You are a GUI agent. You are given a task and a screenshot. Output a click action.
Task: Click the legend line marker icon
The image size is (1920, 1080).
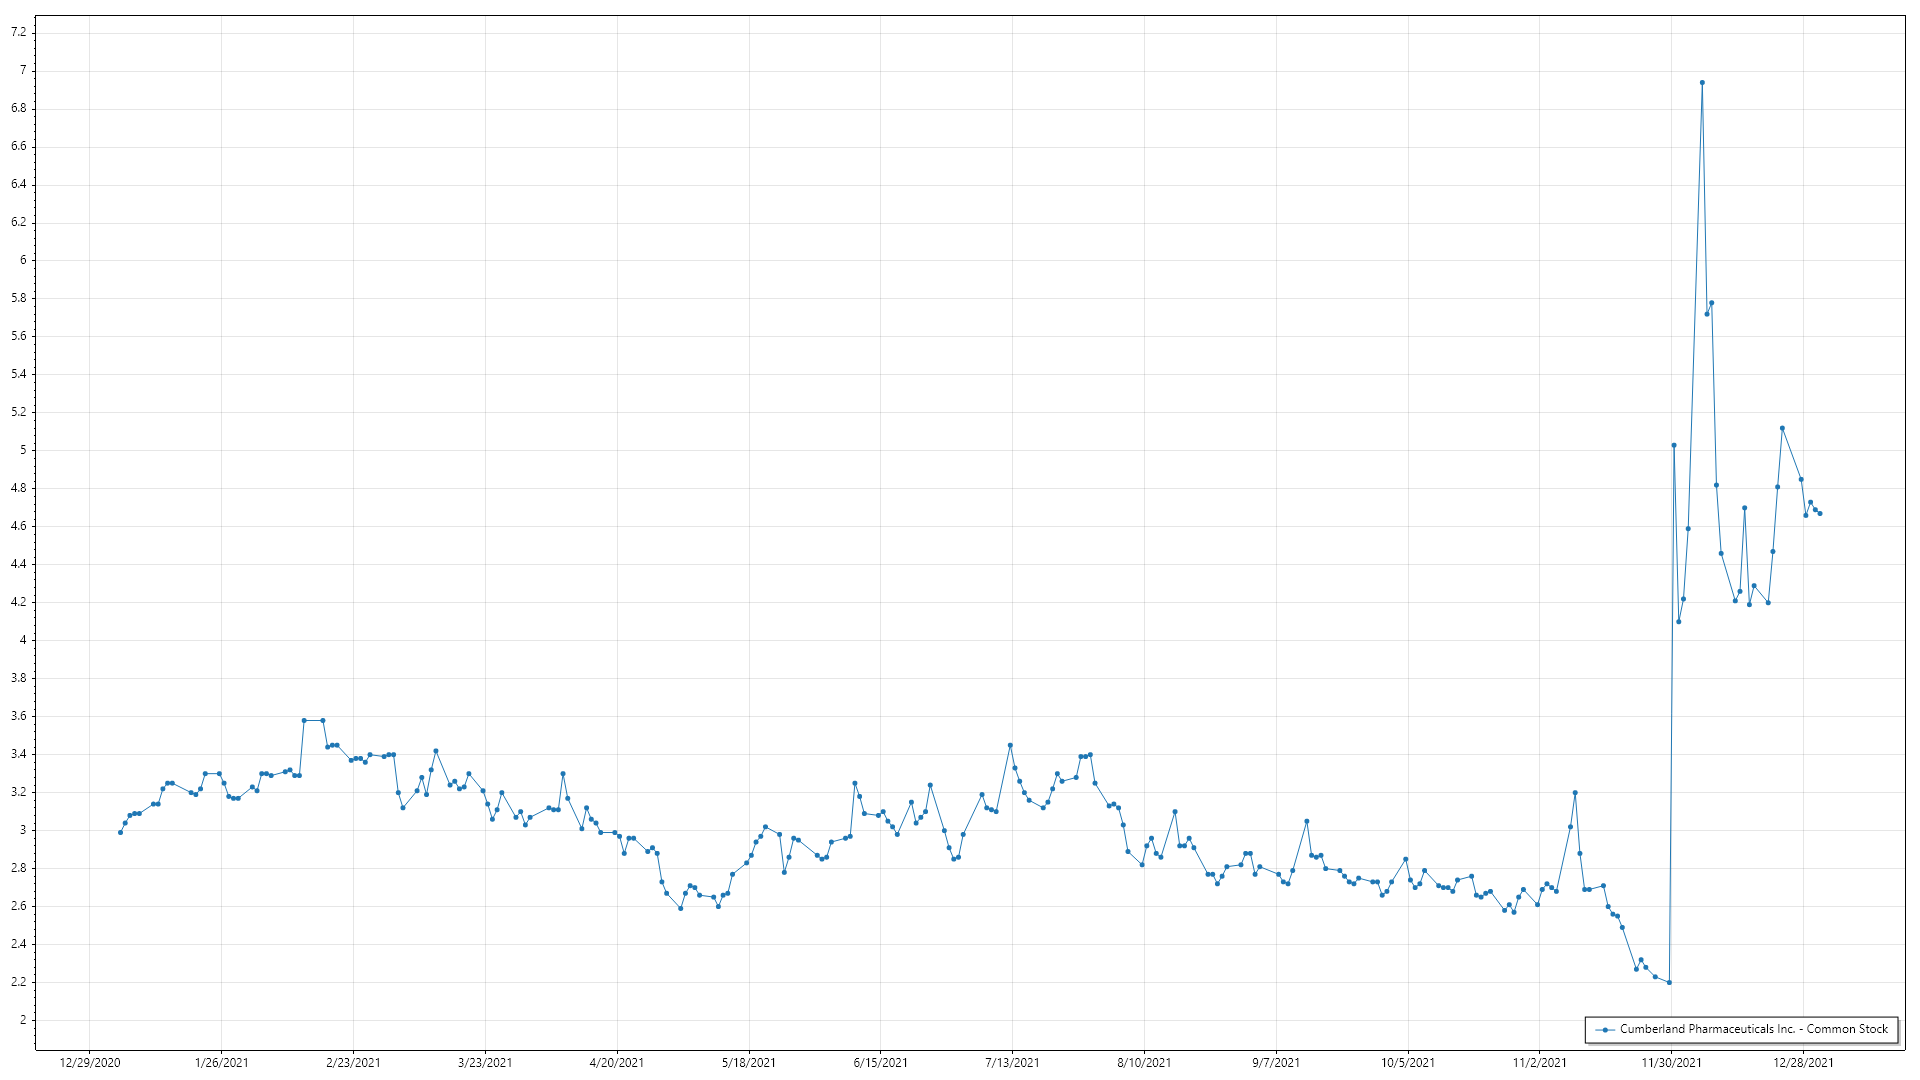(1605, 1029)
